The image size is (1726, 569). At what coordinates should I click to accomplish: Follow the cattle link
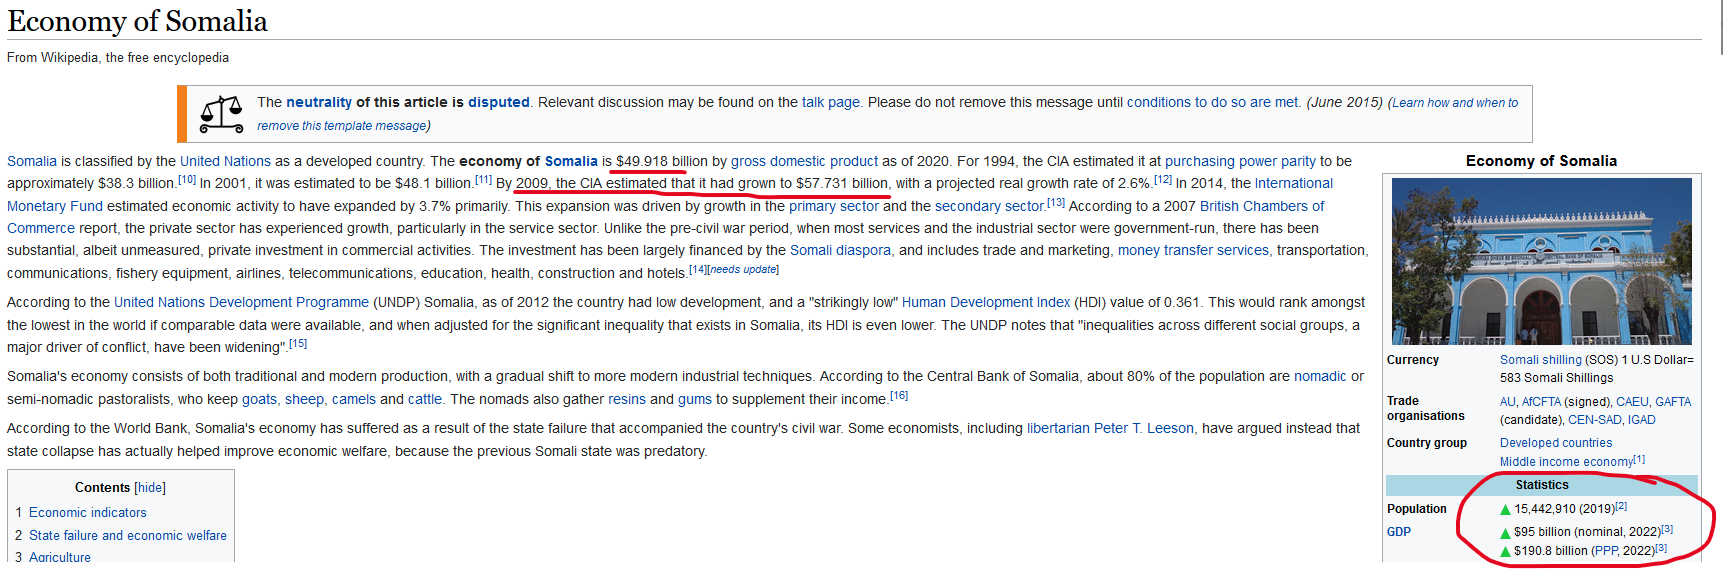point(425,399)
